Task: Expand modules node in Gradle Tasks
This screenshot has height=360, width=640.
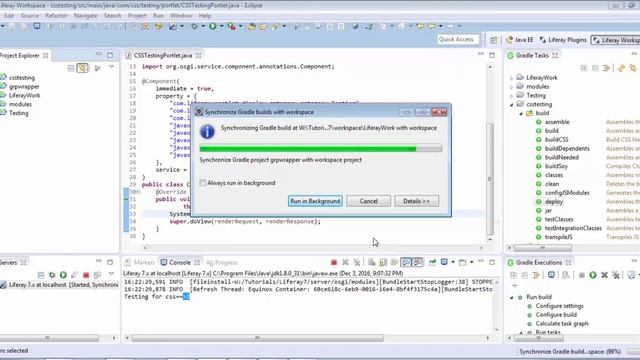Action: tap(511, 87)
